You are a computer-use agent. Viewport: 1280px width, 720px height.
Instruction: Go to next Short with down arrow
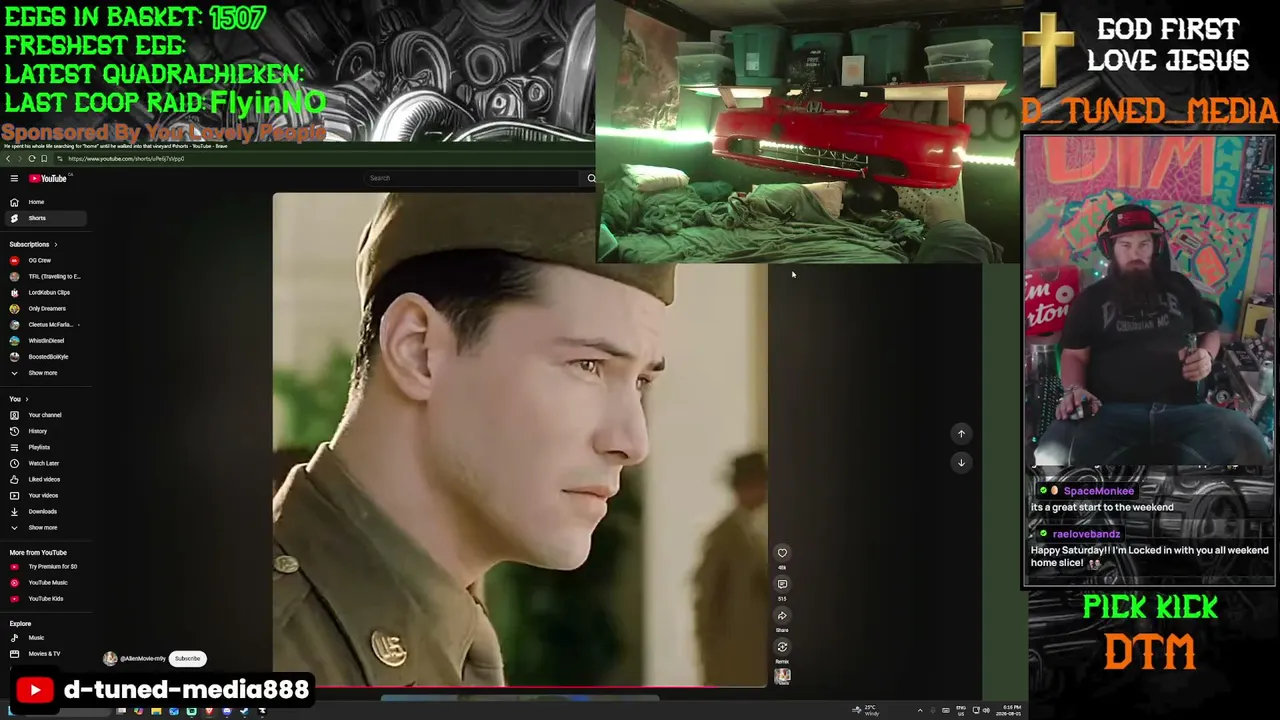[961, 462]
